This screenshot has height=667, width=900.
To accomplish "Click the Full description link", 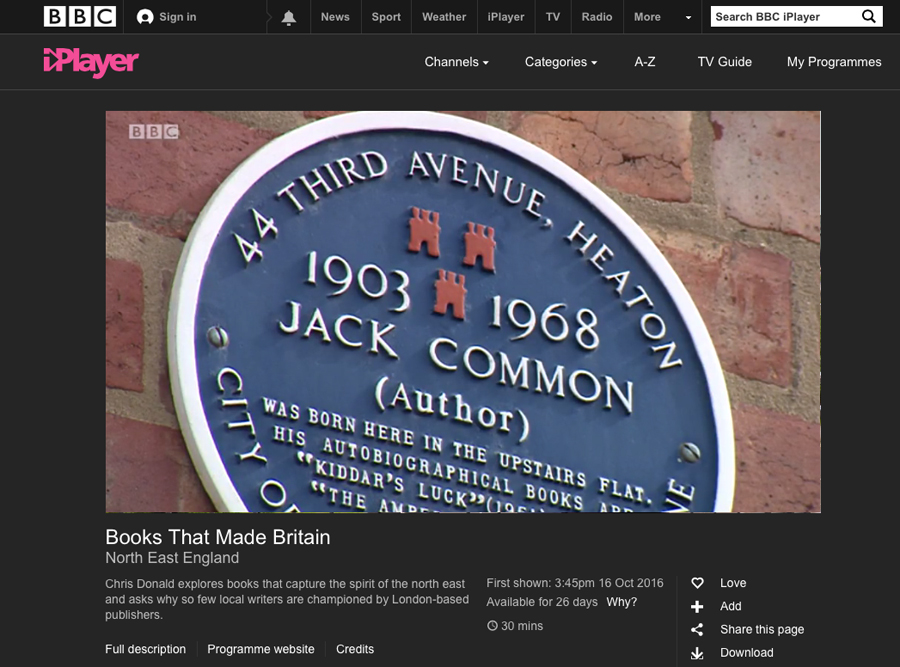I will click(145, 649).
